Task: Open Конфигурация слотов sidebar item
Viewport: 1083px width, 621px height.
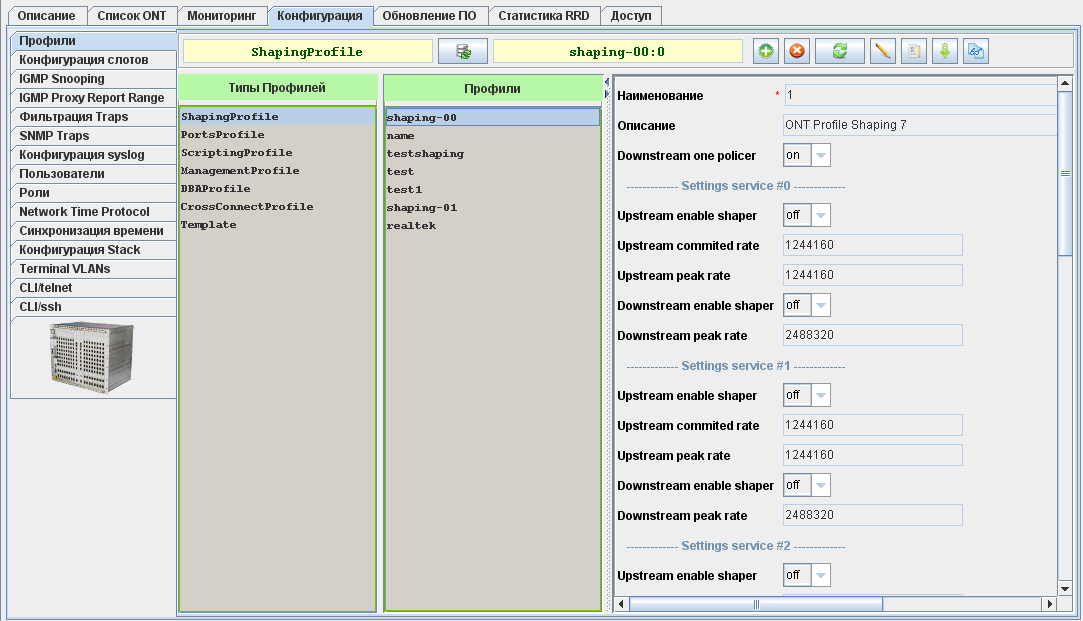Action: point(94,60)
